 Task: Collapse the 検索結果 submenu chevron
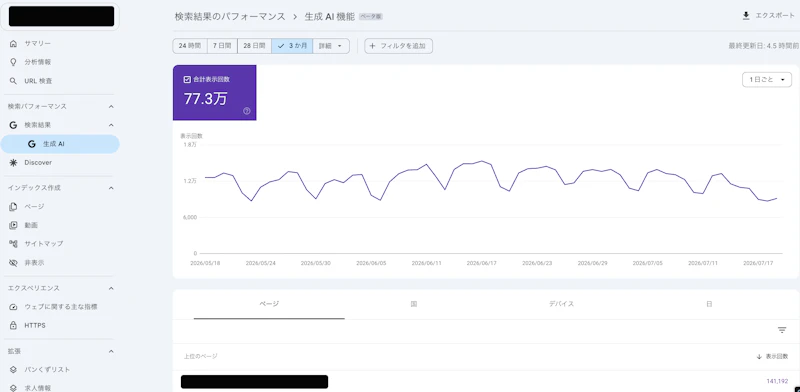tap(111, 125)
